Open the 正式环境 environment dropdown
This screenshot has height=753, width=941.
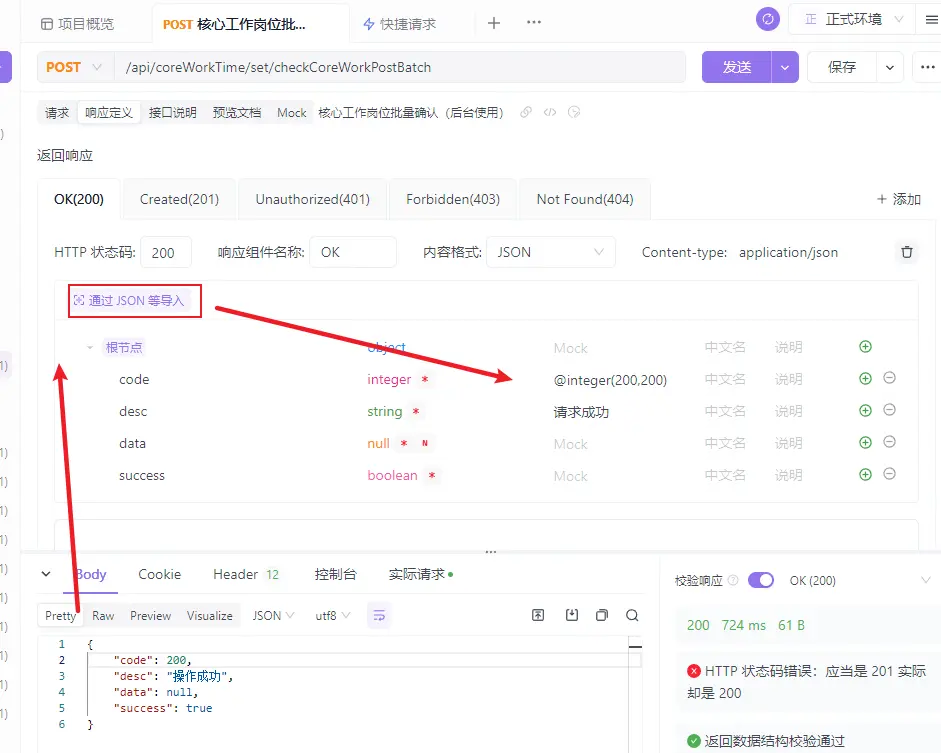point(853,19)
